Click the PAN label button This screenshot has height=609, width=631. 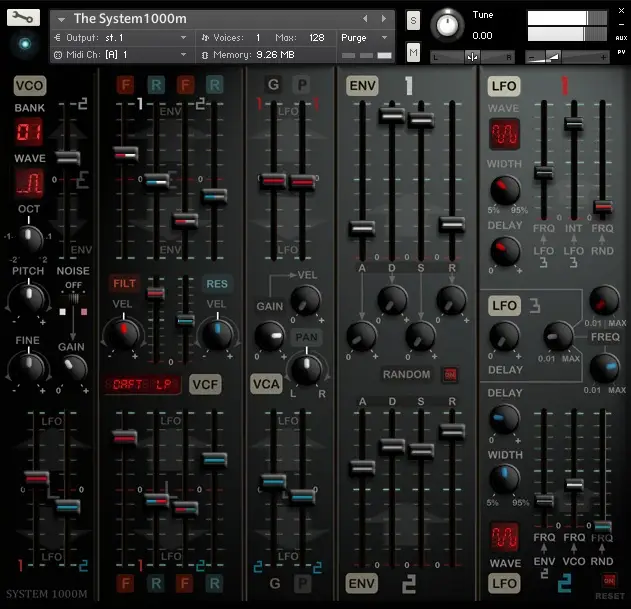point(306,337)
